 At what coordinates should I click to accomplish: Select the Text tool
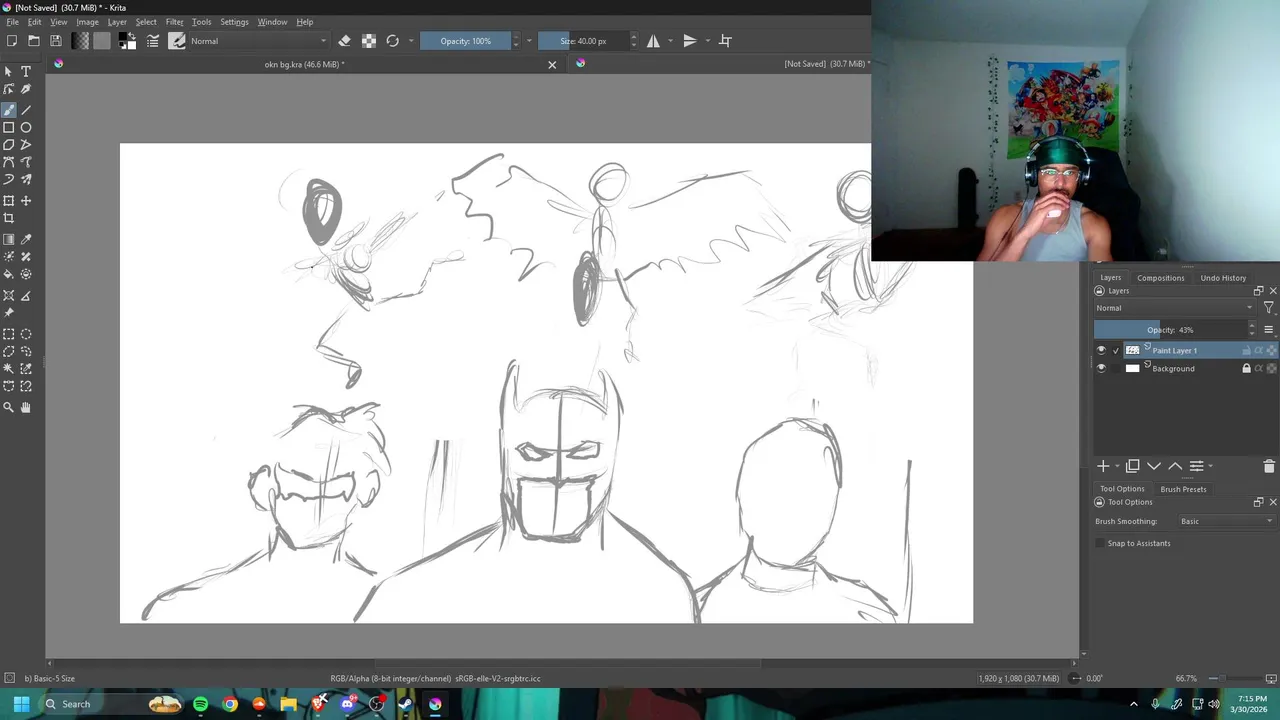coord(26,72)
